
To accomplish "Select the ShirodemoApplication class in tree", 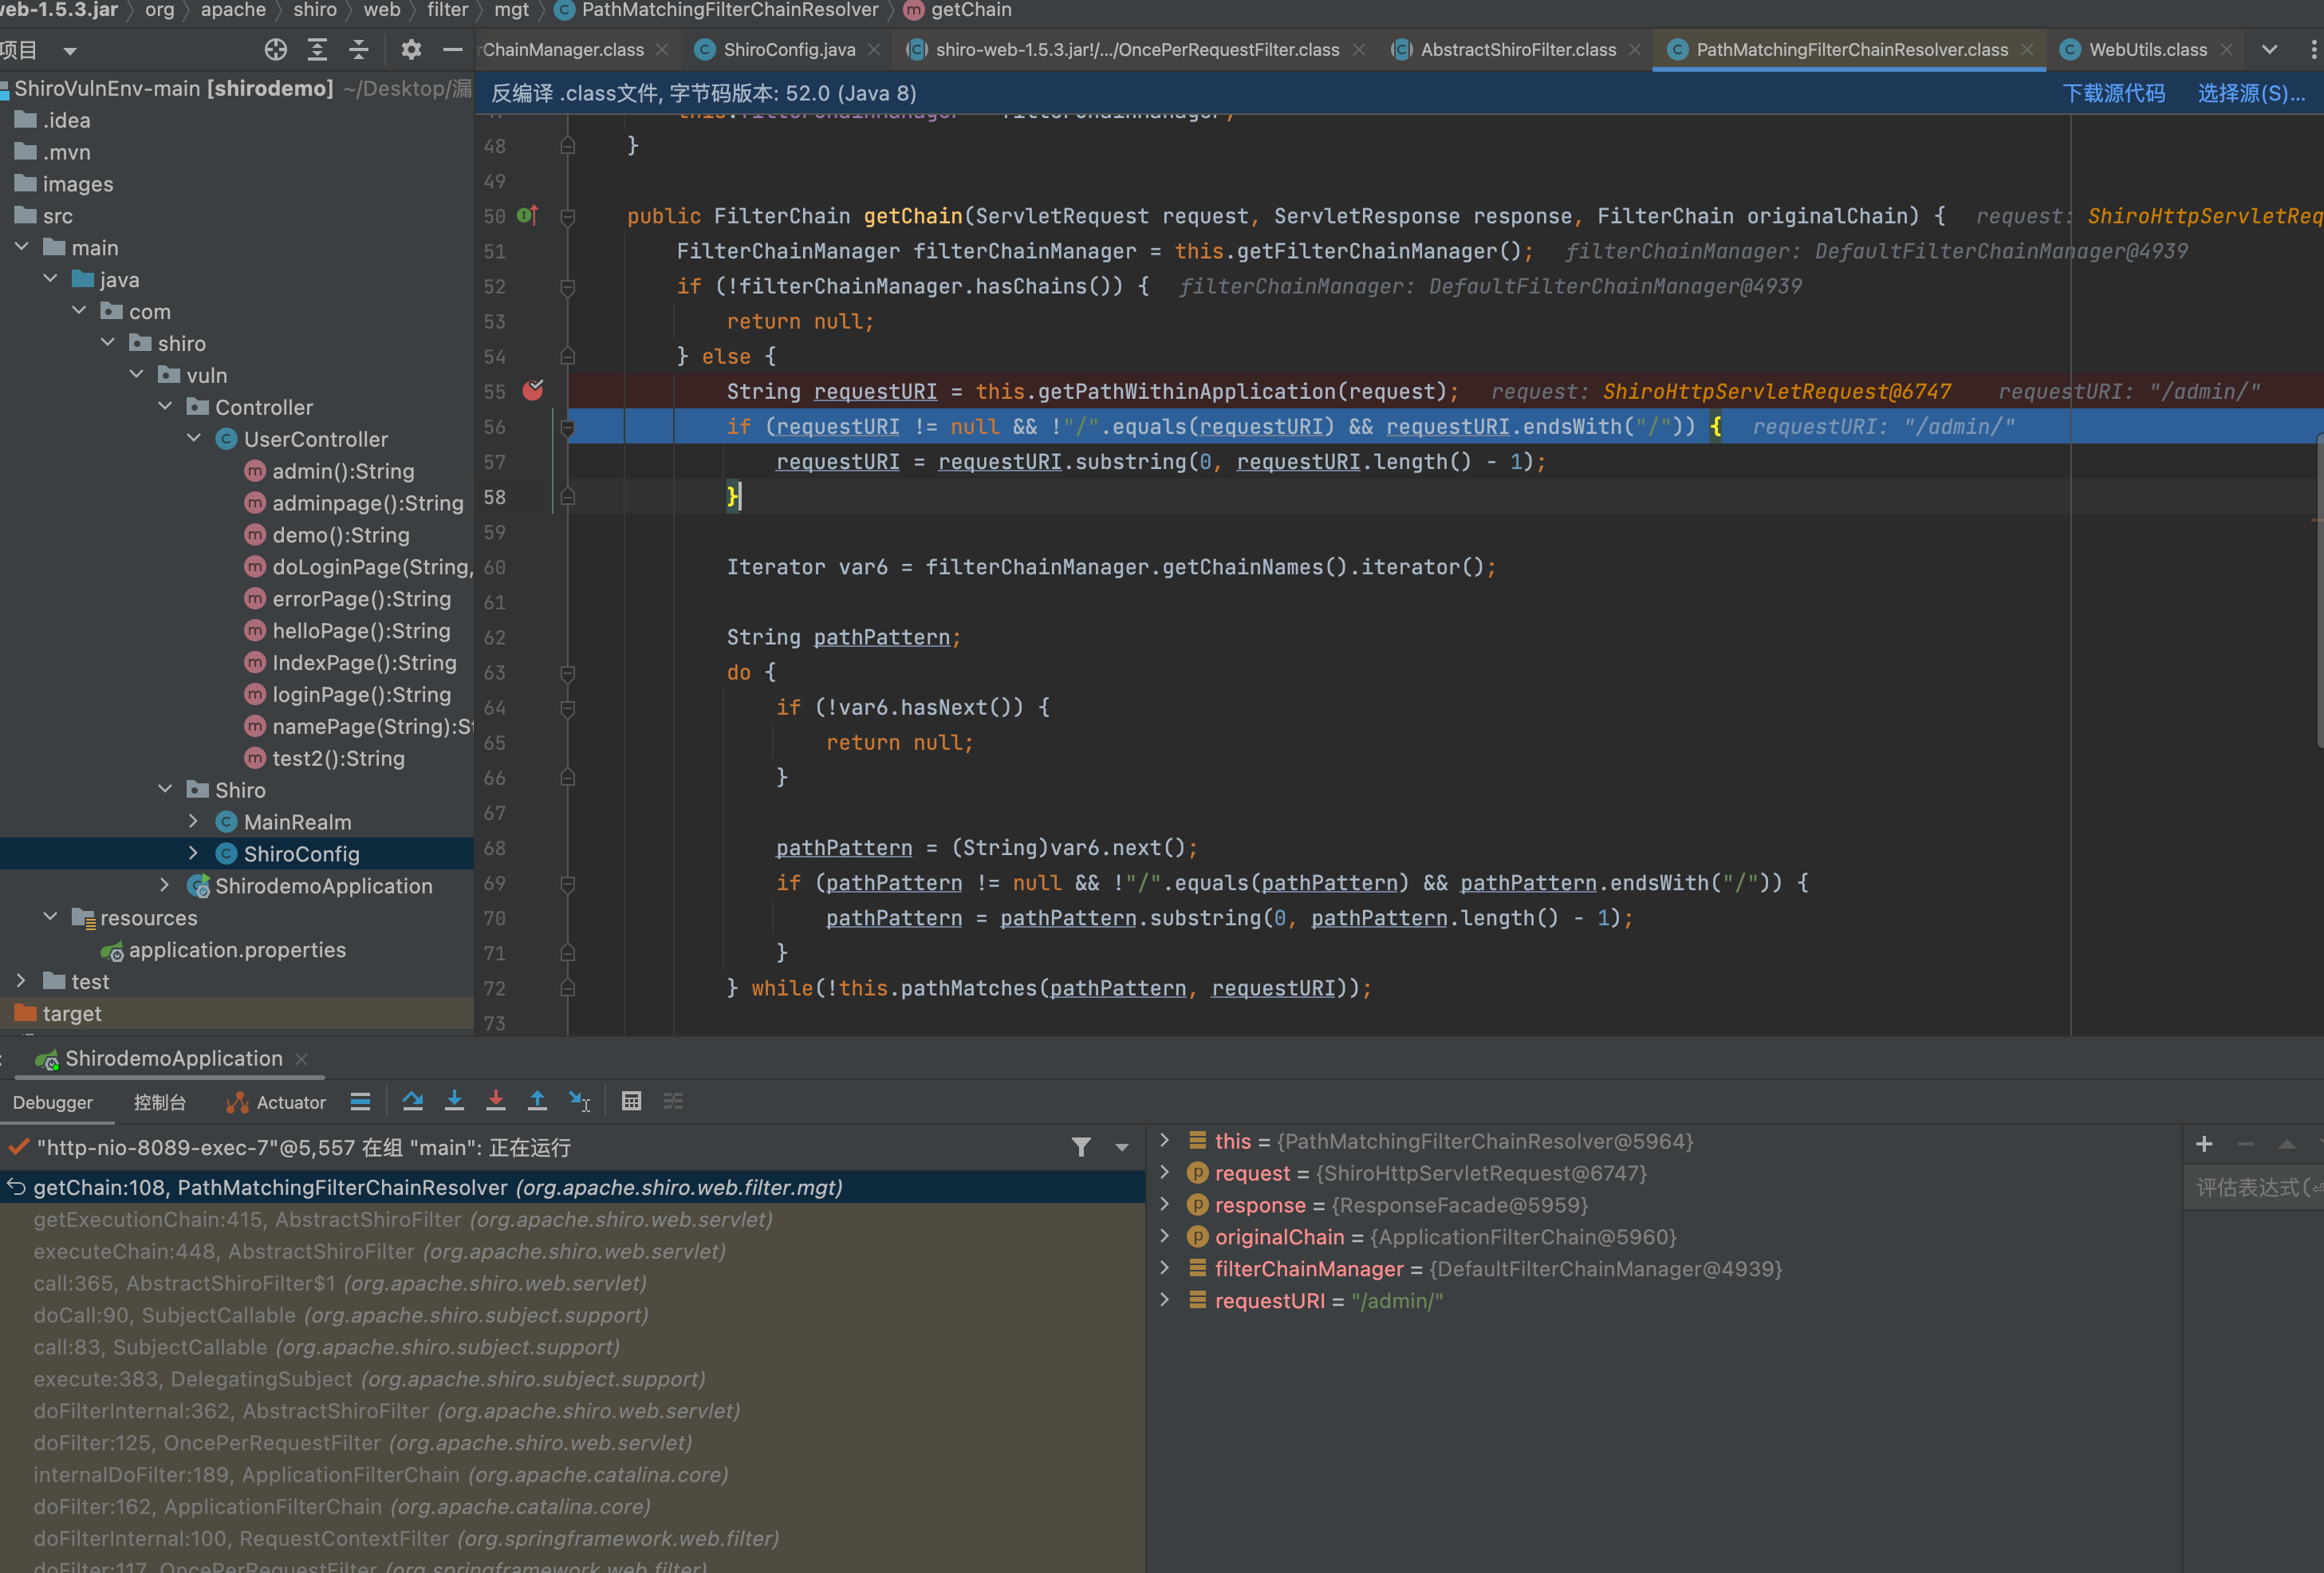I will click(323, 885).
